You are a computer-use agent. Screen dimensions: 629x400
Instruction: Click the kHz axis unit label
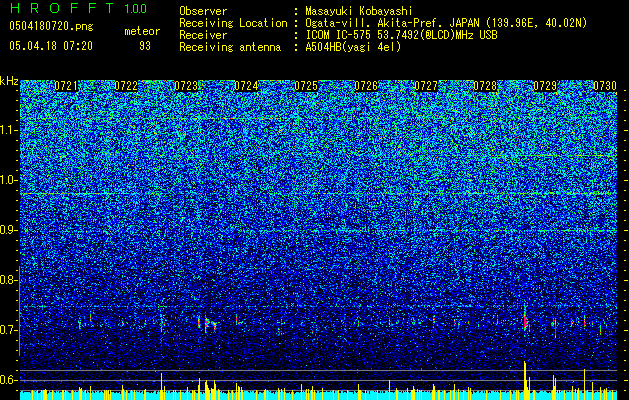[9, 81]
